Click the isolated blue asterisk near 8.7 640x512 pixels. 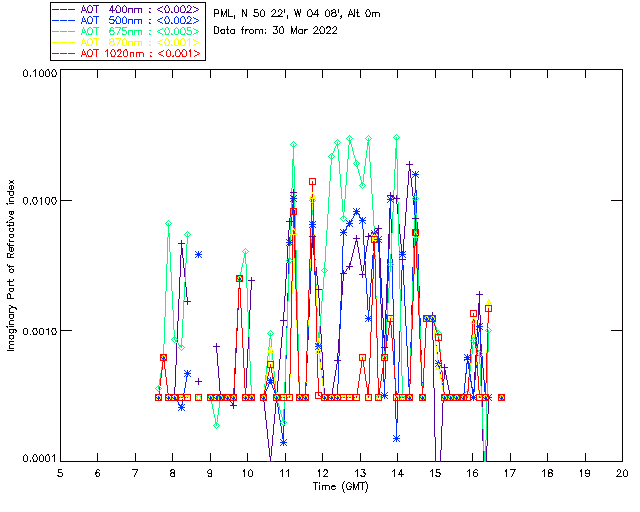(x=198, y=255)
